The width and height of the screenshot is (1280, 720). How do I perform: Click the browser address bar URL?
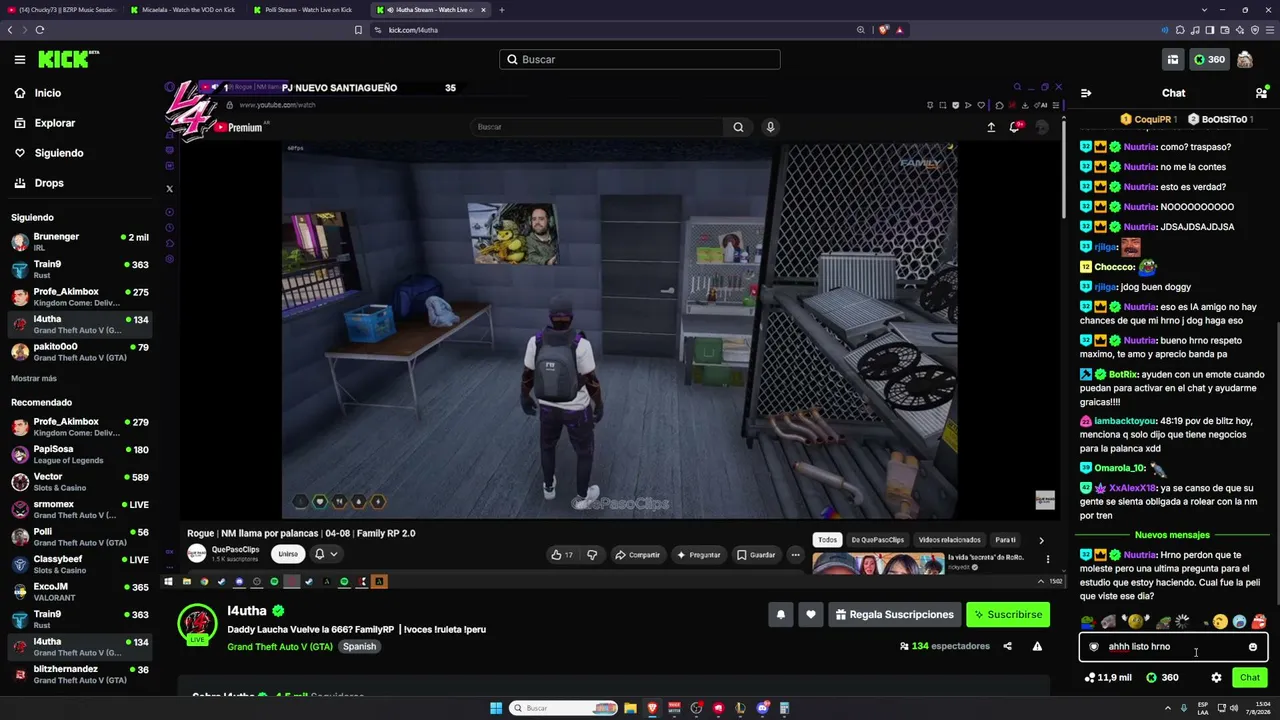tap(413, 30)
